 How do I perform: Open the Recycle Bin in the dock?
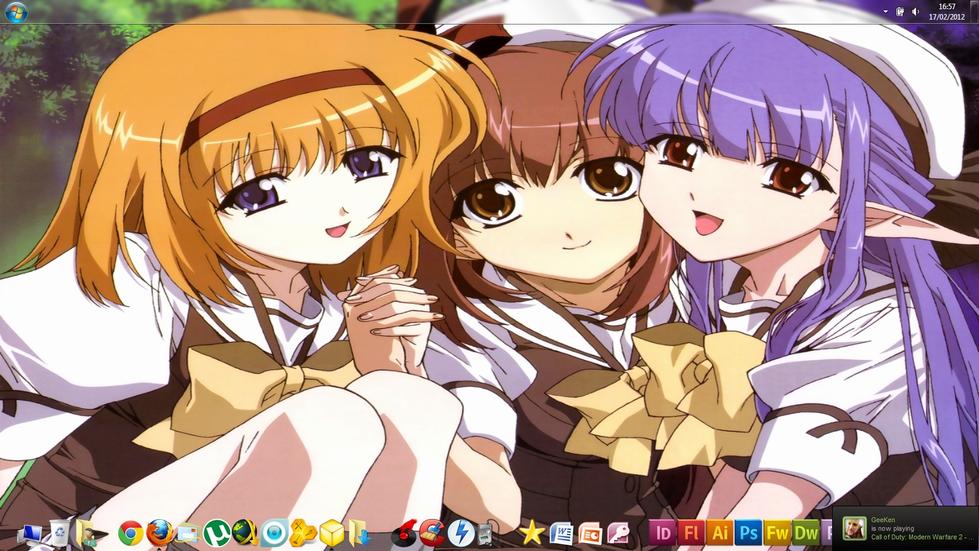pyautogui.click(x=58, y=533)
